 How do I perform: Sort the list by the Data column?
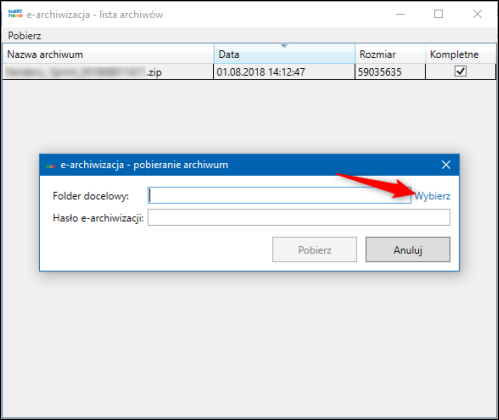tap(284, 54)
